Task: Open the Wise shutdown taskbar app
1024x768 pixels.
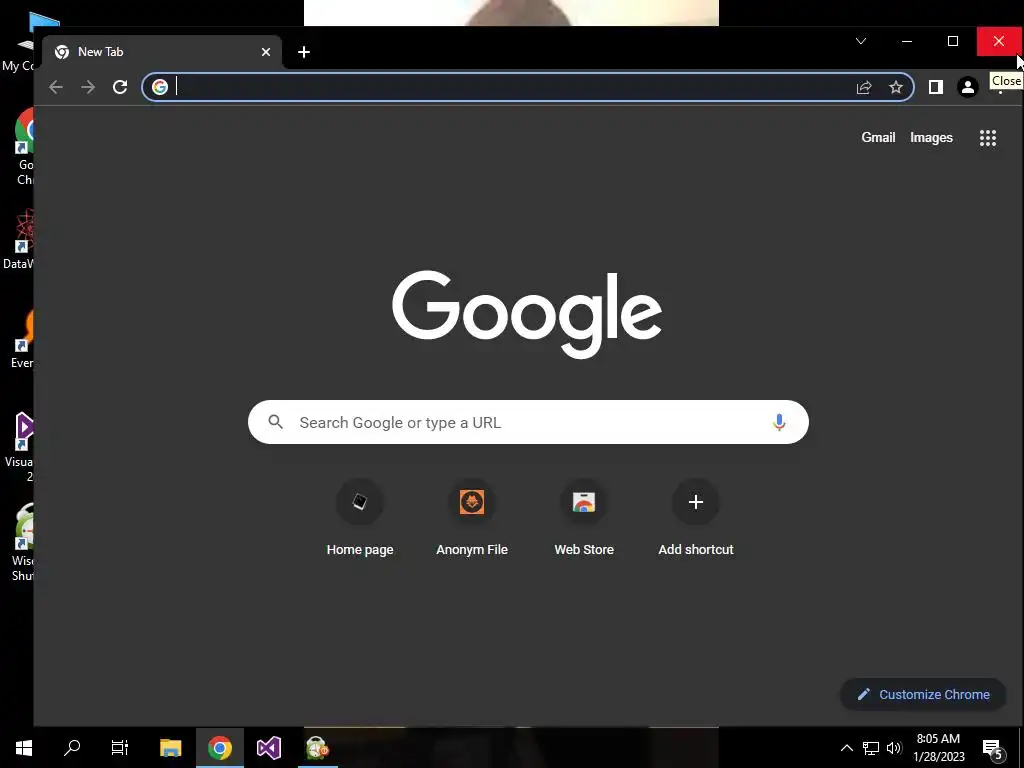Action: [x=317, y=748]
